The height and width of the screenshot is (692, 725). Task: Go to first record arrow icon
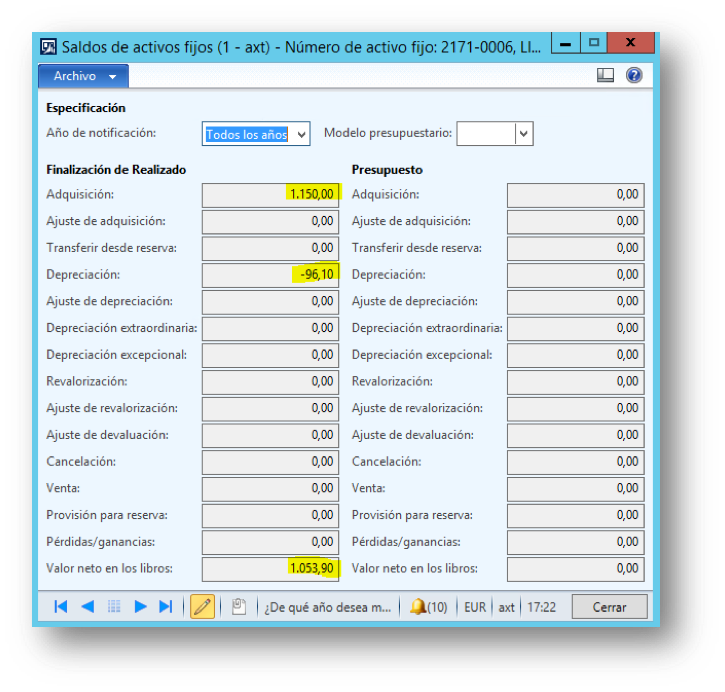(x=61, y=606)
